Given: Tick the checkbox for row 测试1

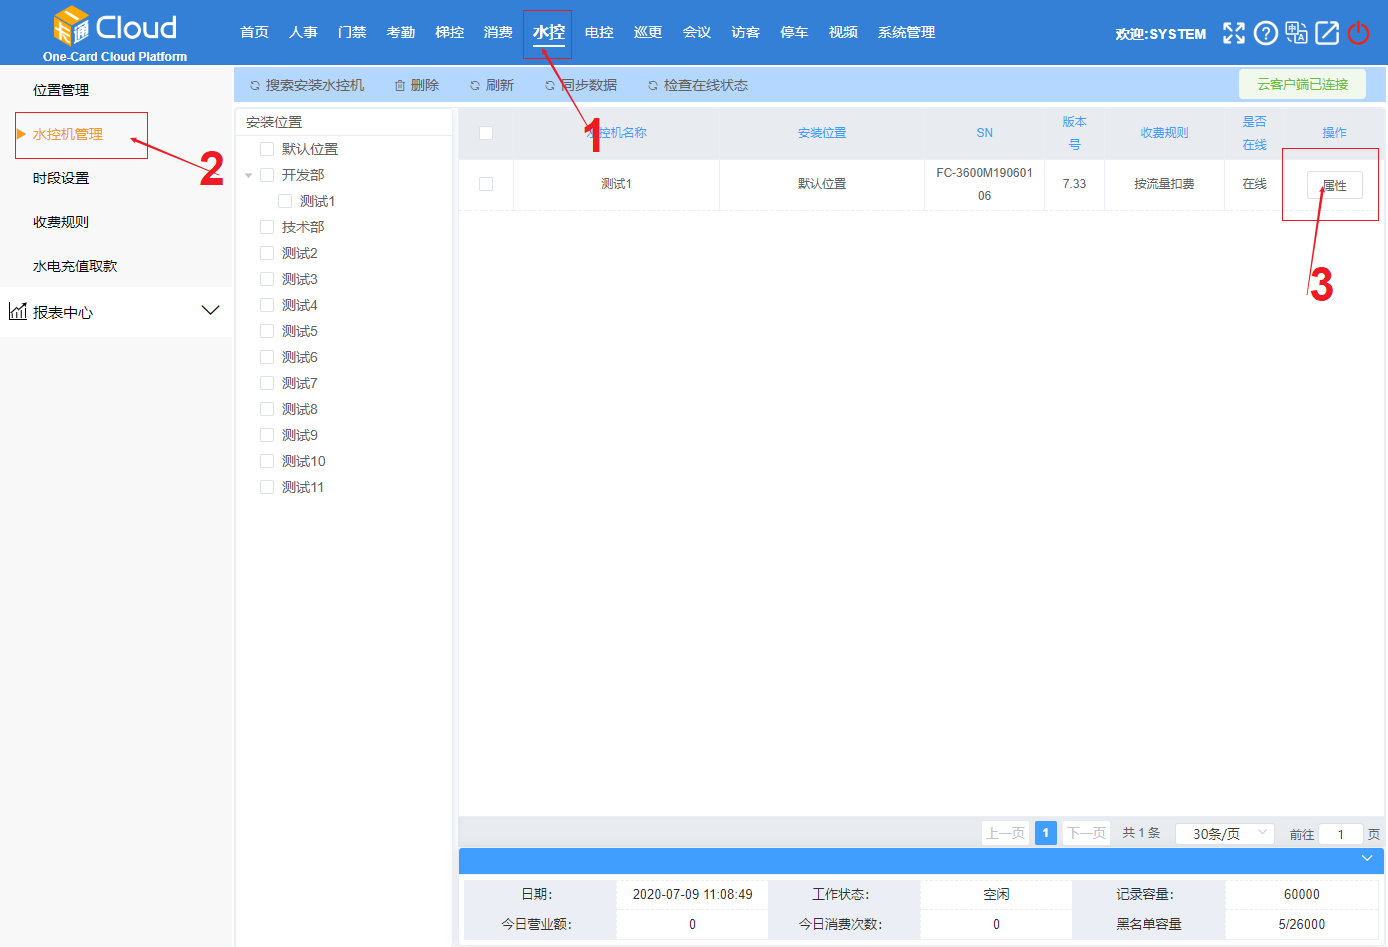Looking at the screenshot, I should pyautogui.click(x=486, y=184).
